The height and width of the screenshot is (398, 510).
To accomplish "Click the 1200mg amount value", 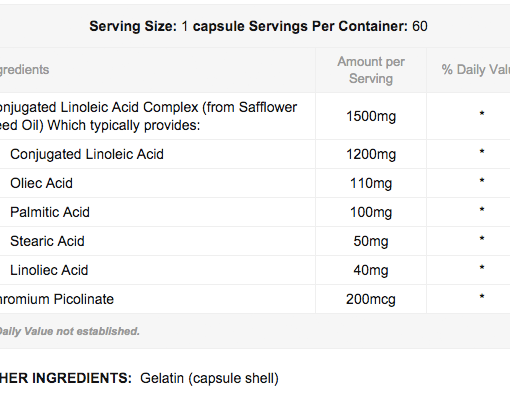I will 371,154.
